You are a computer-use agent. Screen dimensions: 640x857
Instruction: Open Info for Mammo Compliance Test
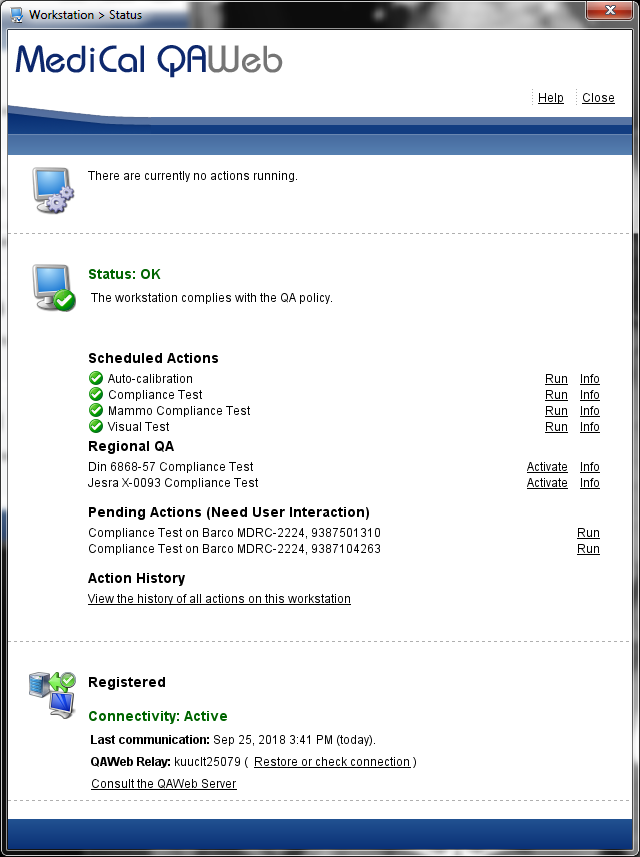590,410
